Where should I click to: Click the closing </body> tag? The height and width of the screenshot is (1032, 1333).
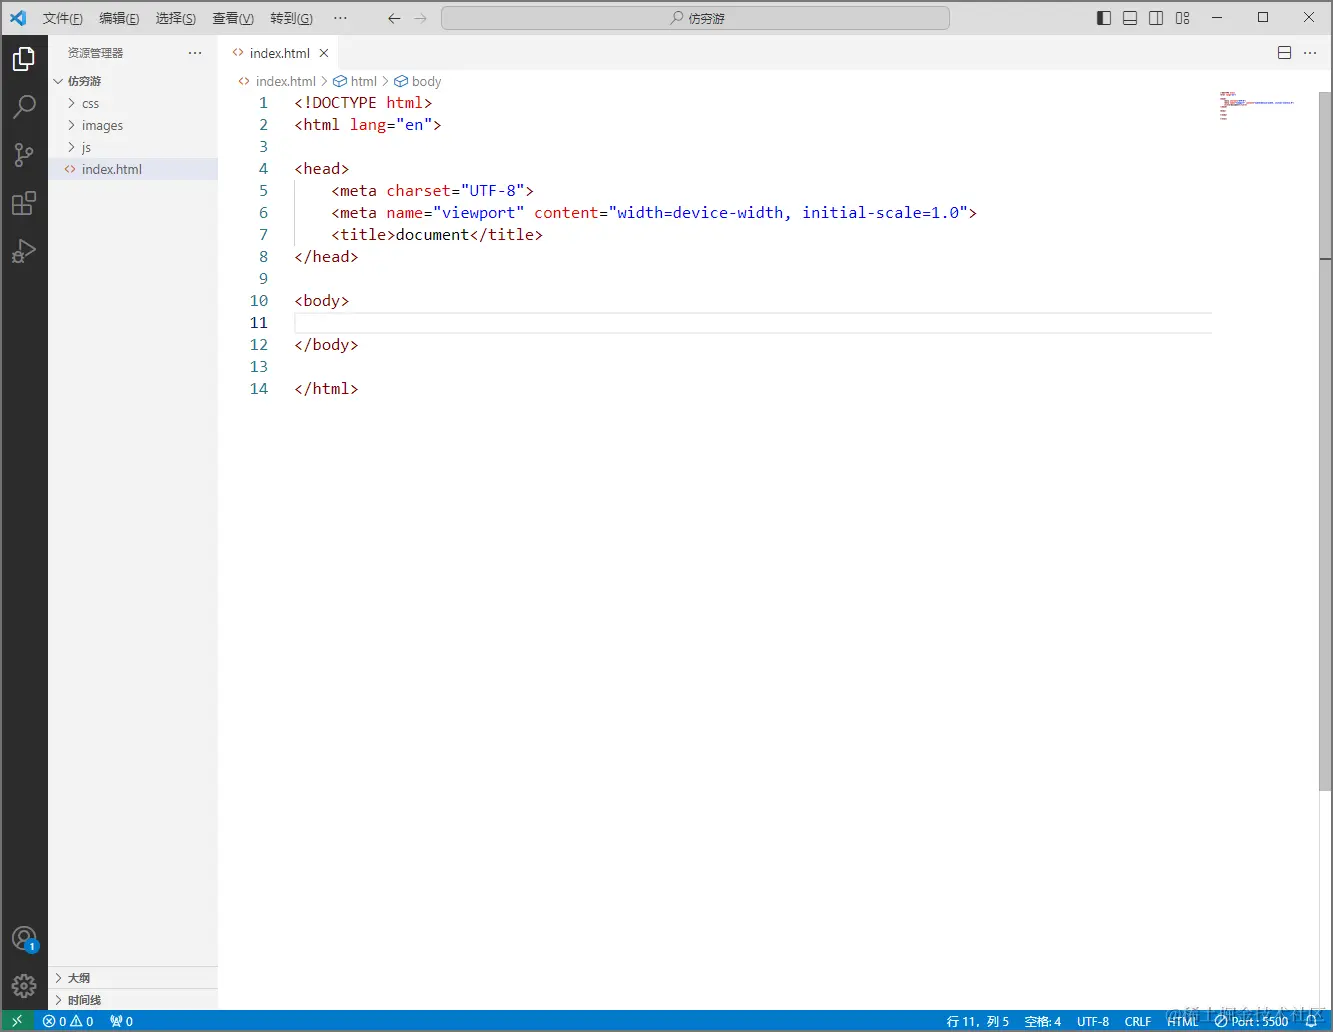pos(326,345)
